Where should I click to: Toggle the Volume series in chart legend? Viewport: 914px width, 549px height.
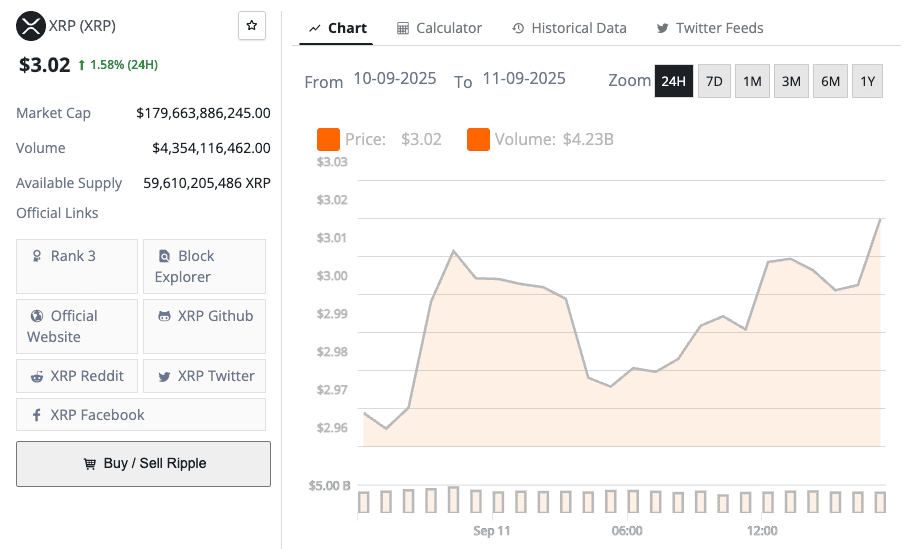point(540,139)
